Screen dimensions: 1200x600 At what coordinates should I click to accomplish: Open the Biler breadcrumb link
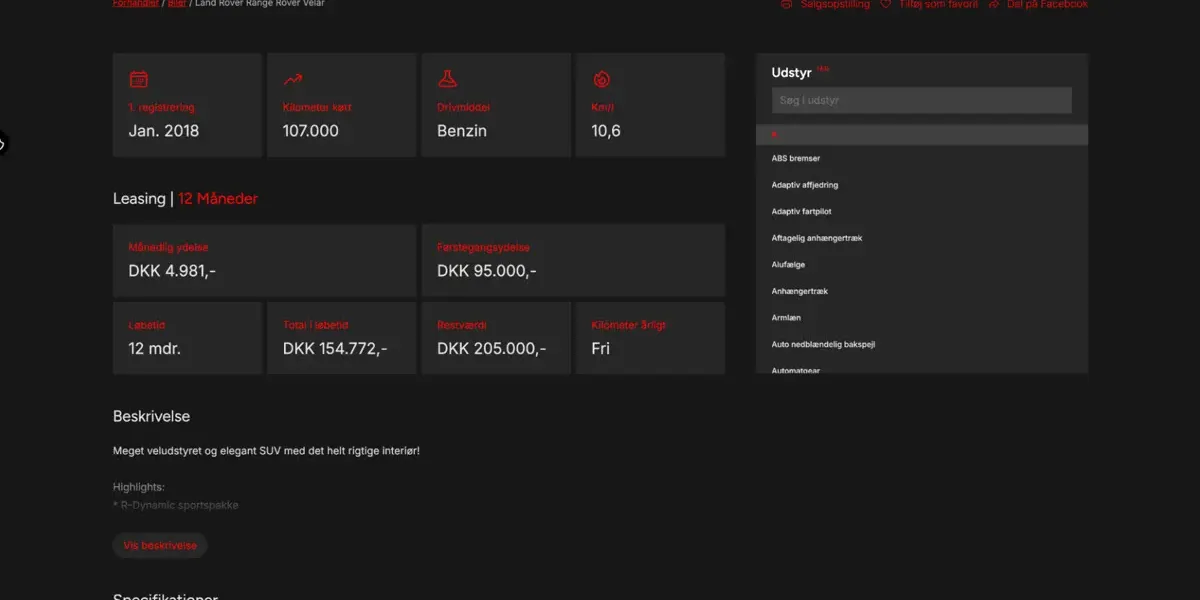click(x=177, y=3)
